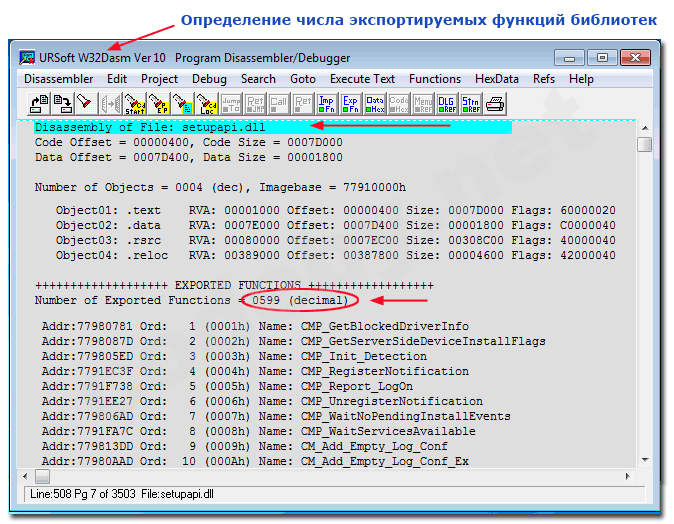Click the Save Disassembly Text icon
This screenshot has height=524, width=674.
pyautogui.click(x=63, y=104)
